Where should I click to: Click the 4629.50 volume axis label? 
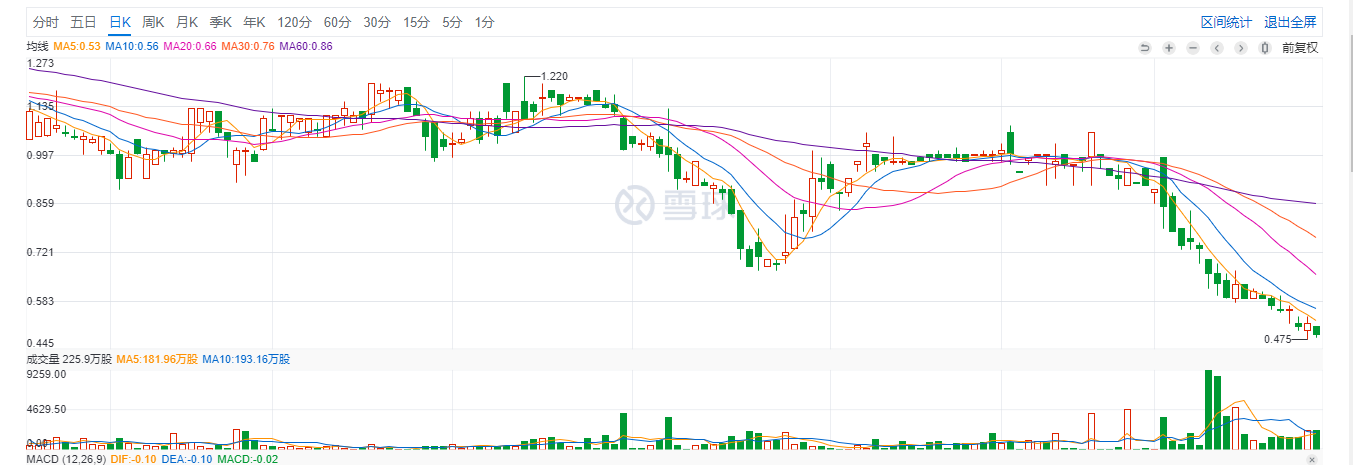point(46,410)
